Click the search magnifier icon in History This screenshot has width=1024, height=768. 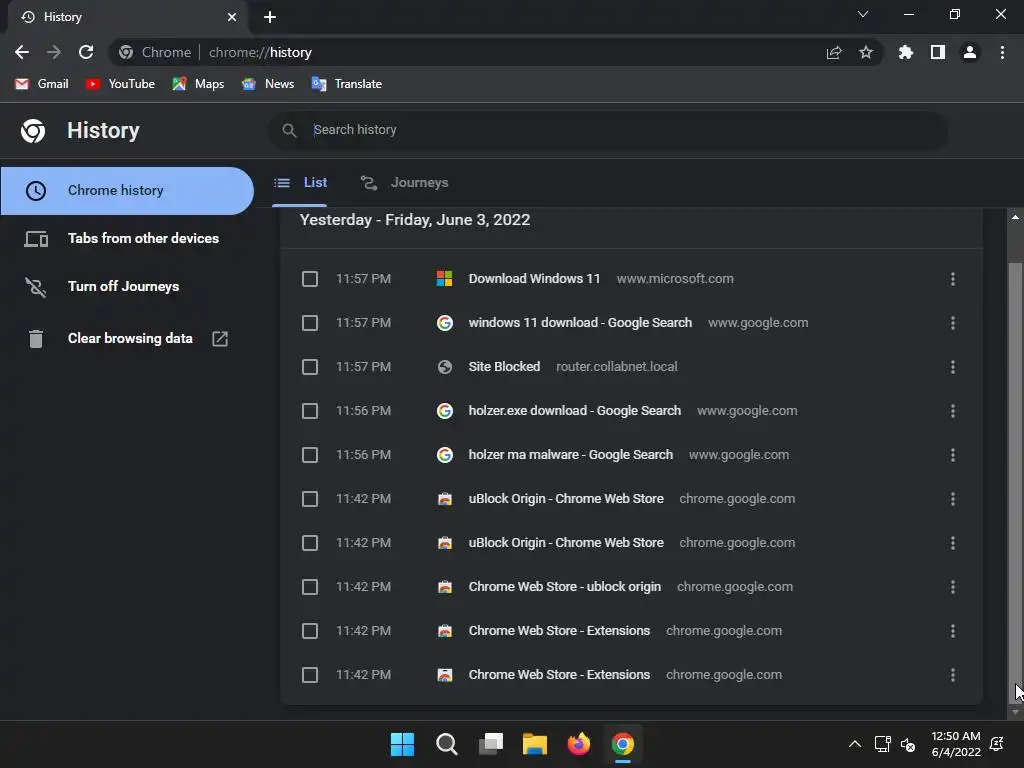[289, 130]
